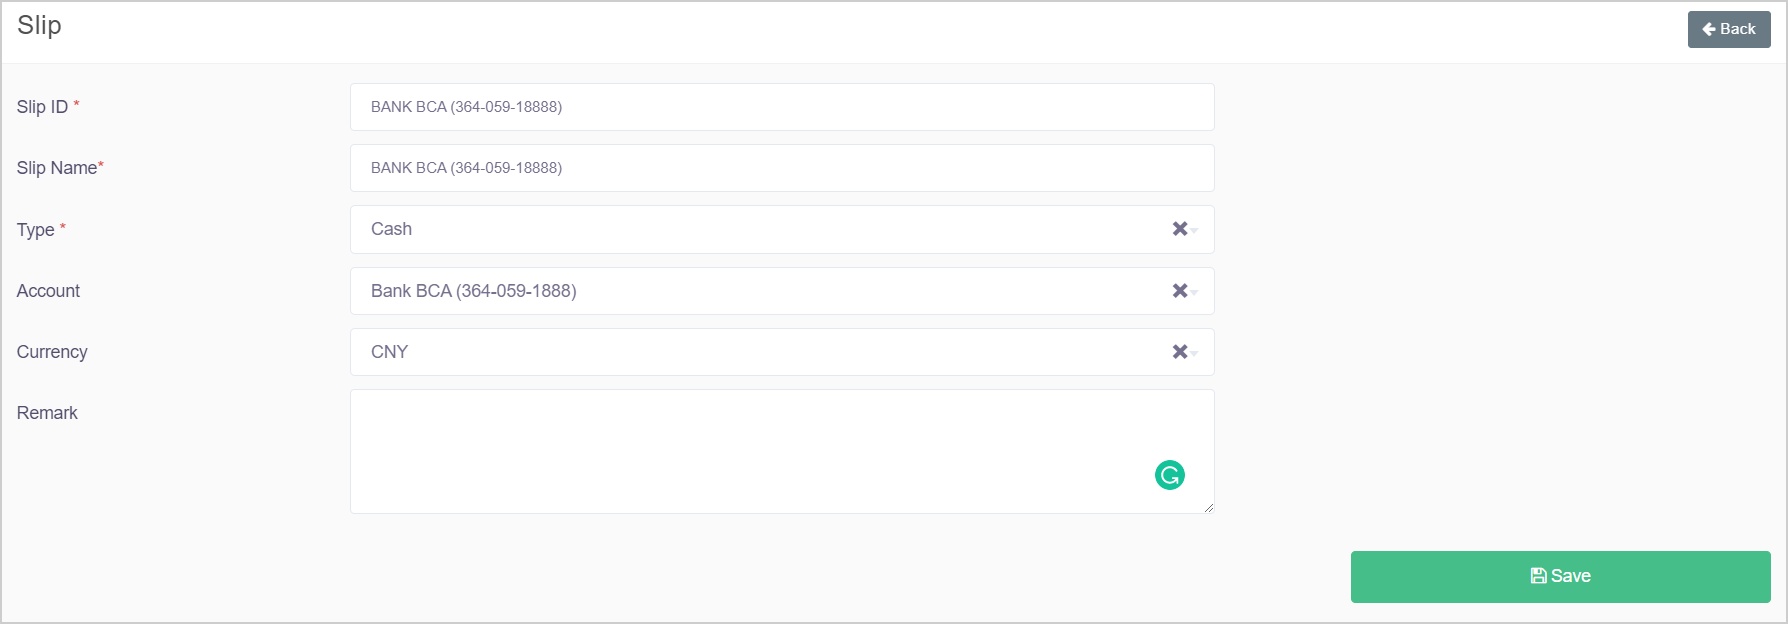Click the Remark textarea resize handle
1788x624 pixels.
point(1209,508)
